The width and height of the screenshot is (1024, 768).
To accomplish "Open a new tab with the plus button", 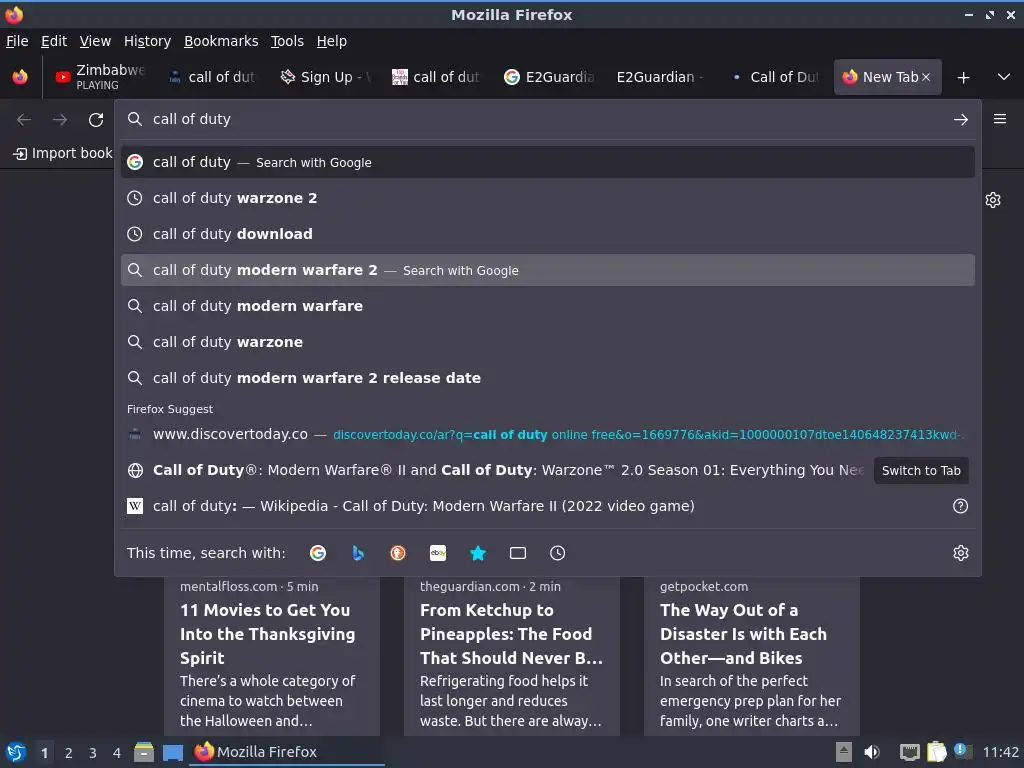I will point(963,78).
